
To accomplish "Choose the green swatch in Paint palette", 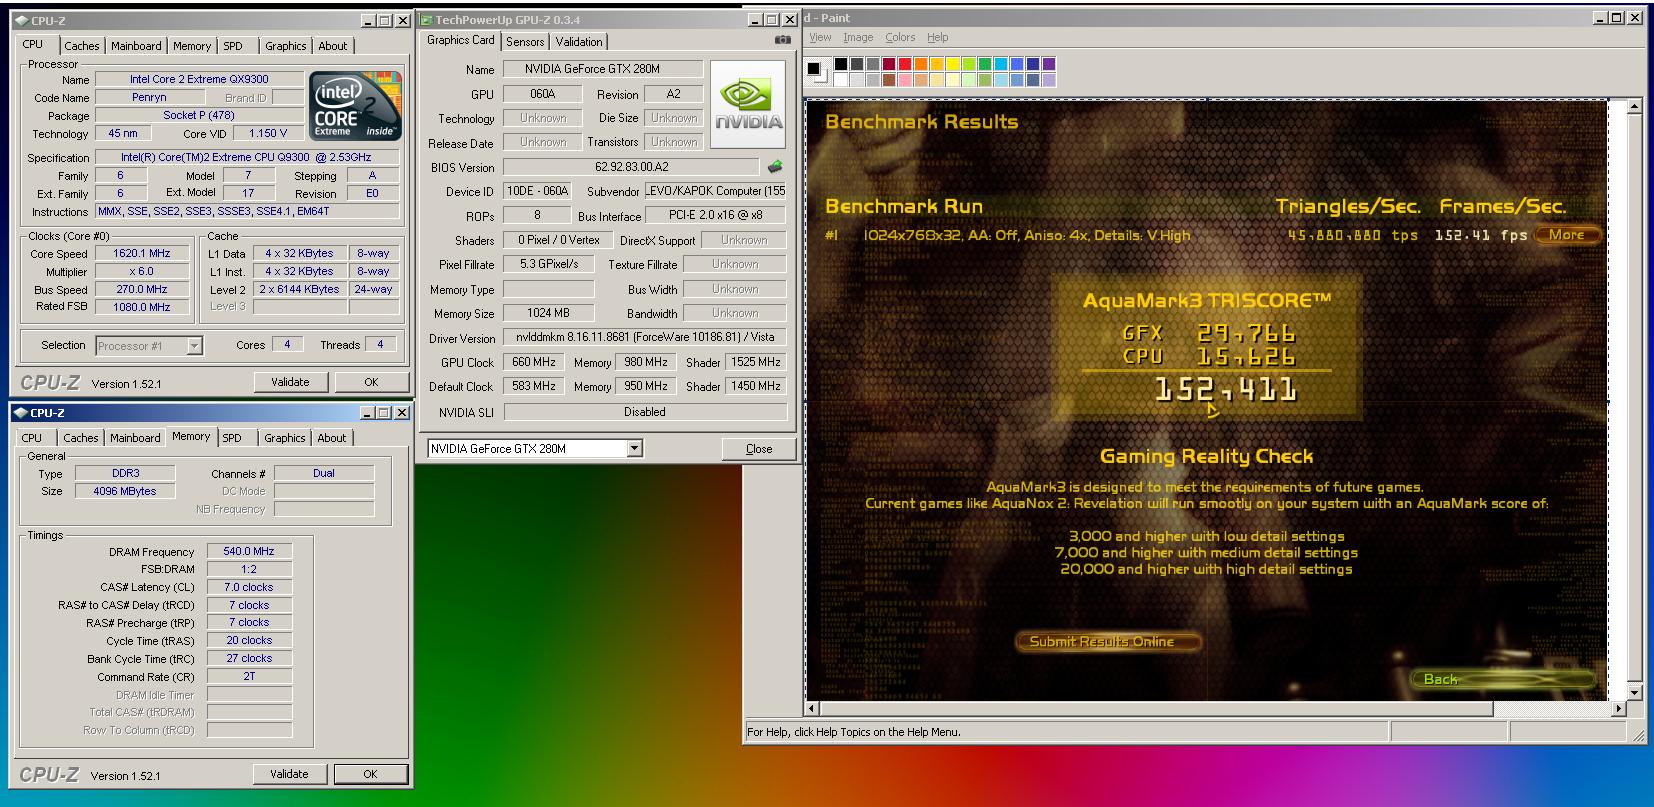I will pyautogui.click(x=985, y=64).
